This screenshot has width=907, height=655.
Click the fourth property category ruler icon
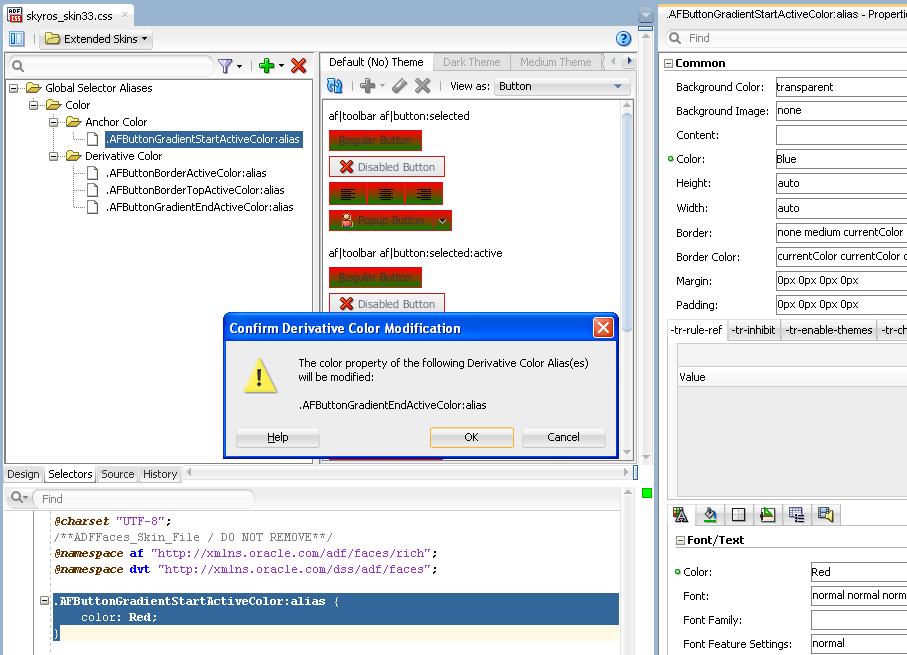pos(768,514)
